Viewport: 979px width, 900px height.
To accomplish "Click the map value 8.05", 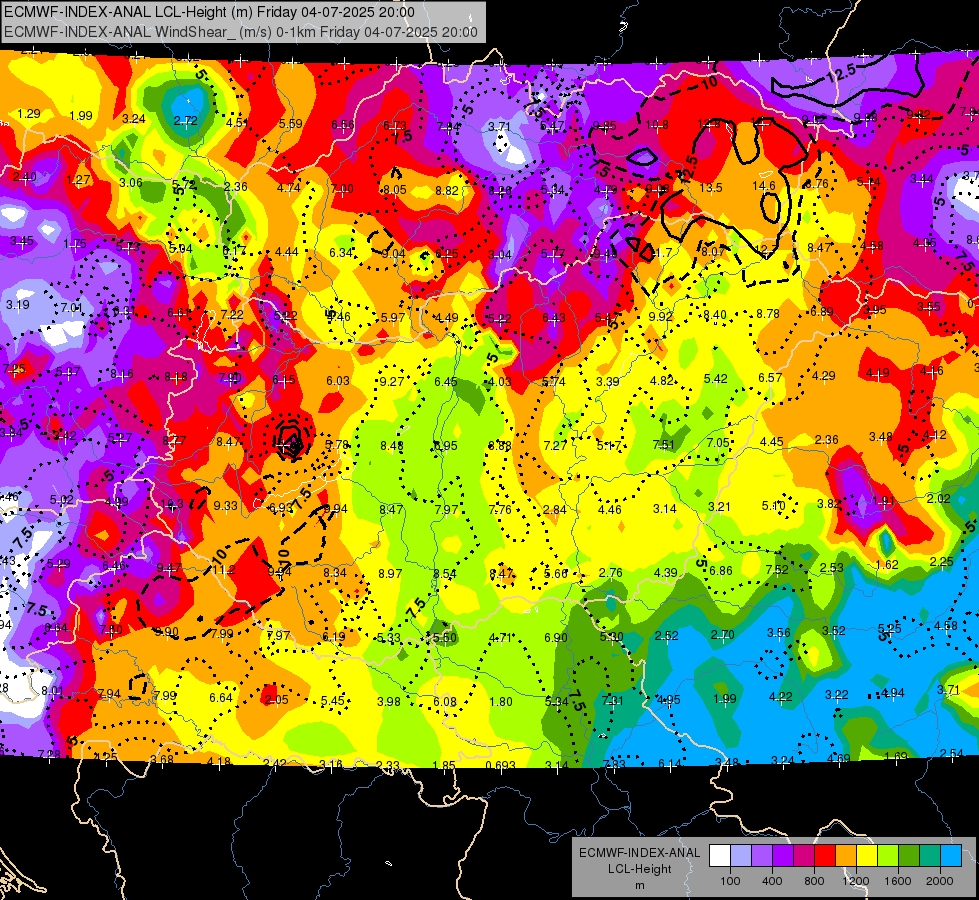I will [x=395, y=189].
